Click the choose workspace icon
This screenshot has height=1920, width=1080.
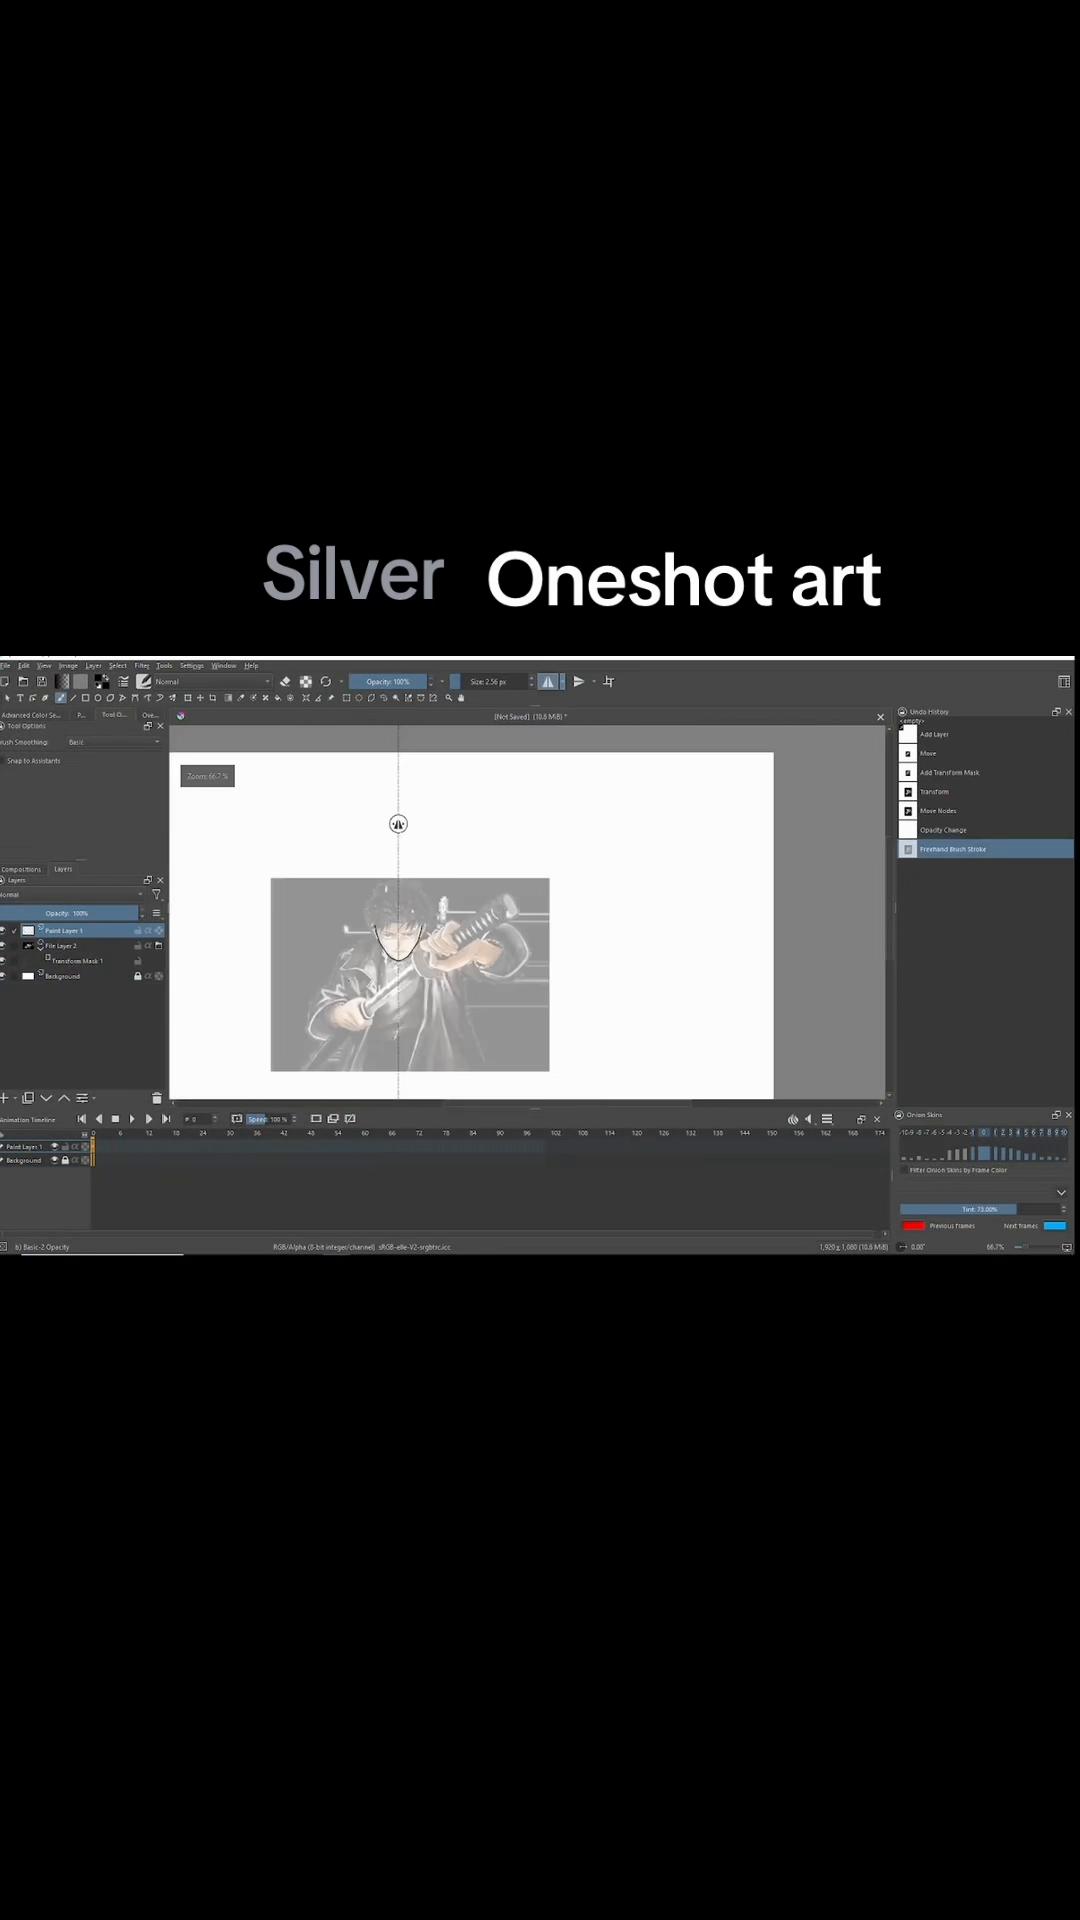pyautogui.click(x=1064, y=681)
